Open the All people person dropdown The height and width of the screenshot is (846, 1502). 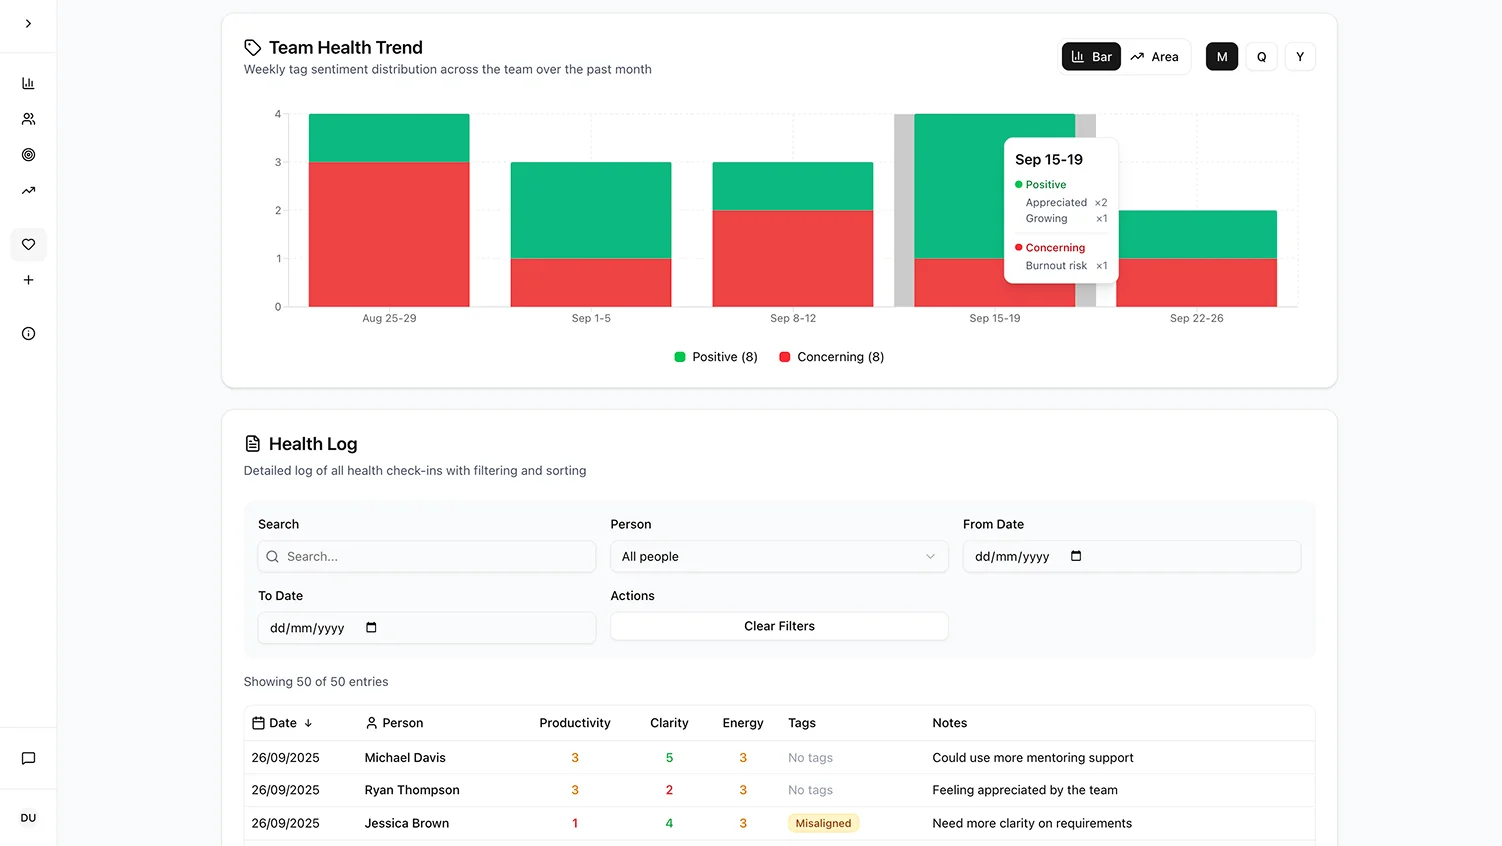pyautogui.click(x=778, y=557)
